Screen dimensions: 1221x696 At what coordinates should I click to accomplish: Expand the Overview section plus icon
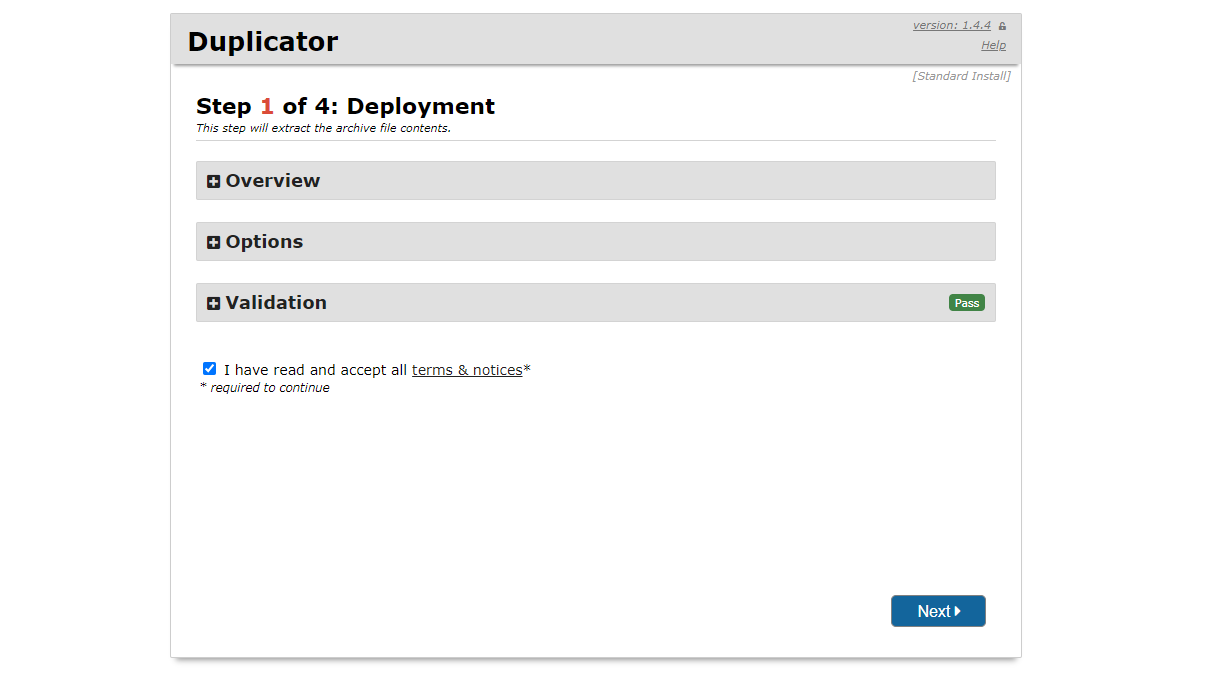click(x=213, y=182)
